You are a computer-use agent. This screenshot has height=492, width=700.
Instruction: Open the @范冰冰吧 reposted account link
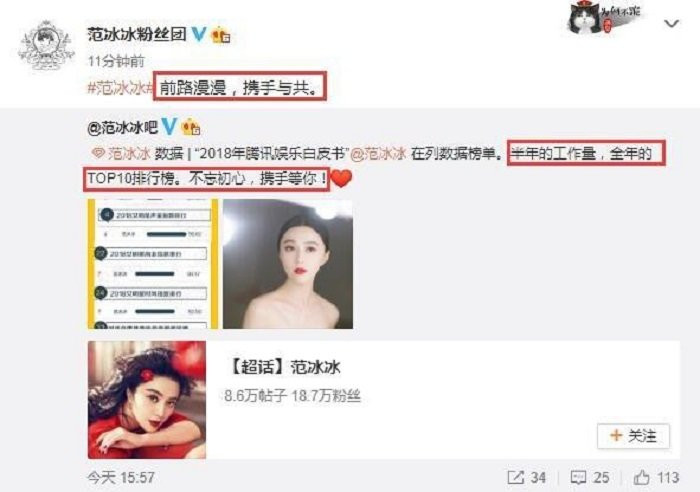coord(123,128)
